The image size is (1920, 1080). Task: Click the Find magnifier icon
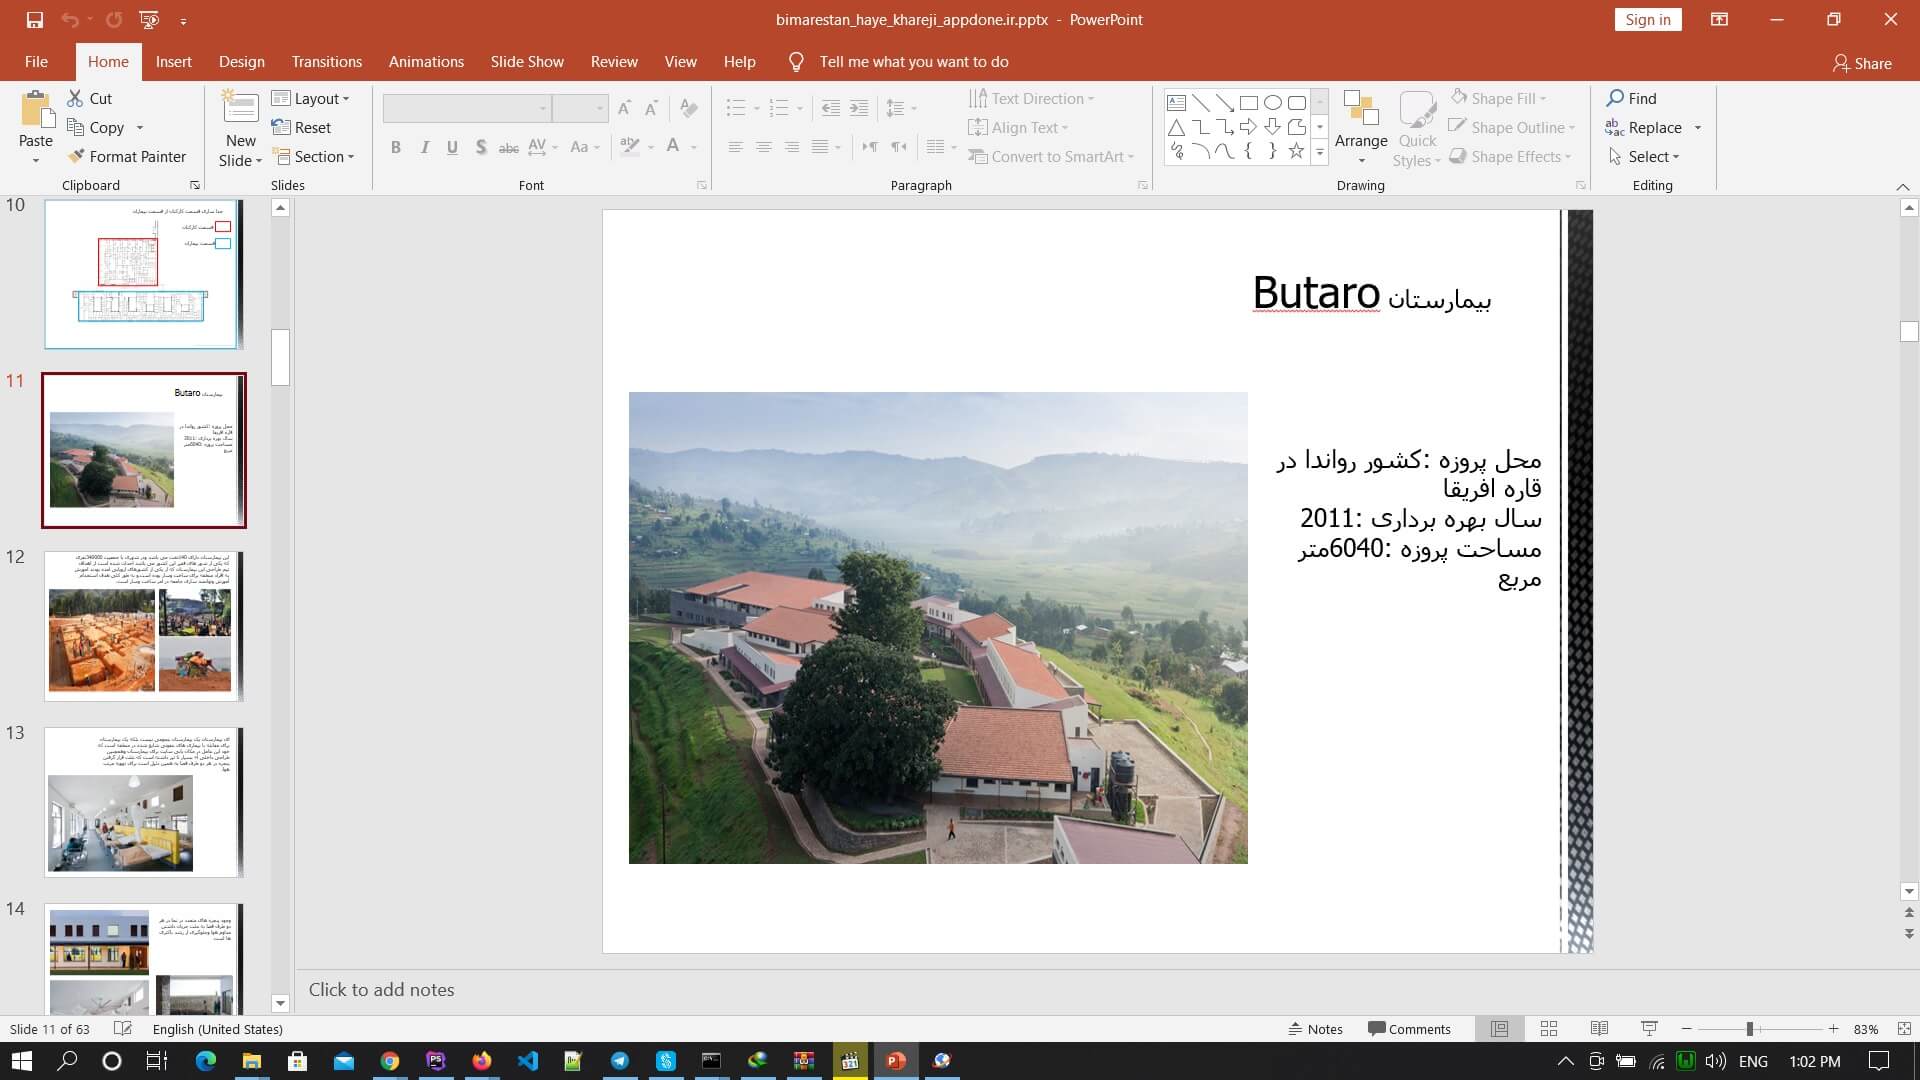1615,98
